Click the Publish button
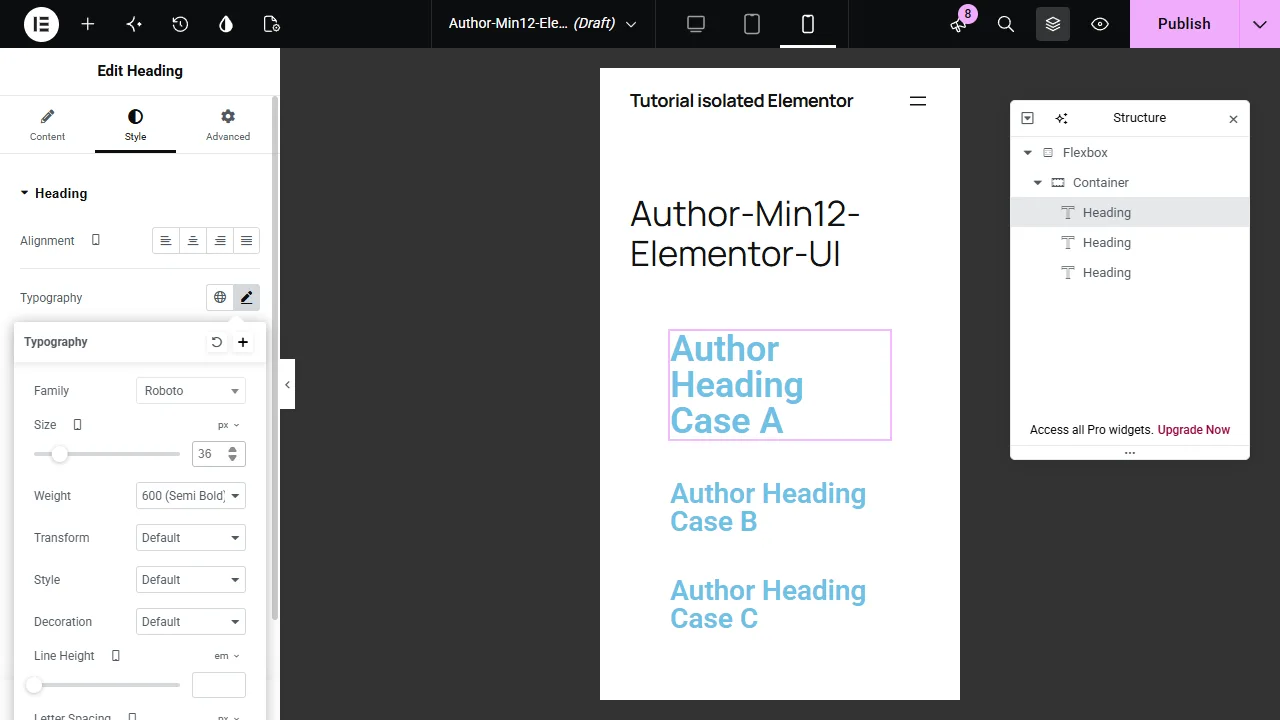The width and height of the screenshot is (1280, 720). pos(1184,24)
